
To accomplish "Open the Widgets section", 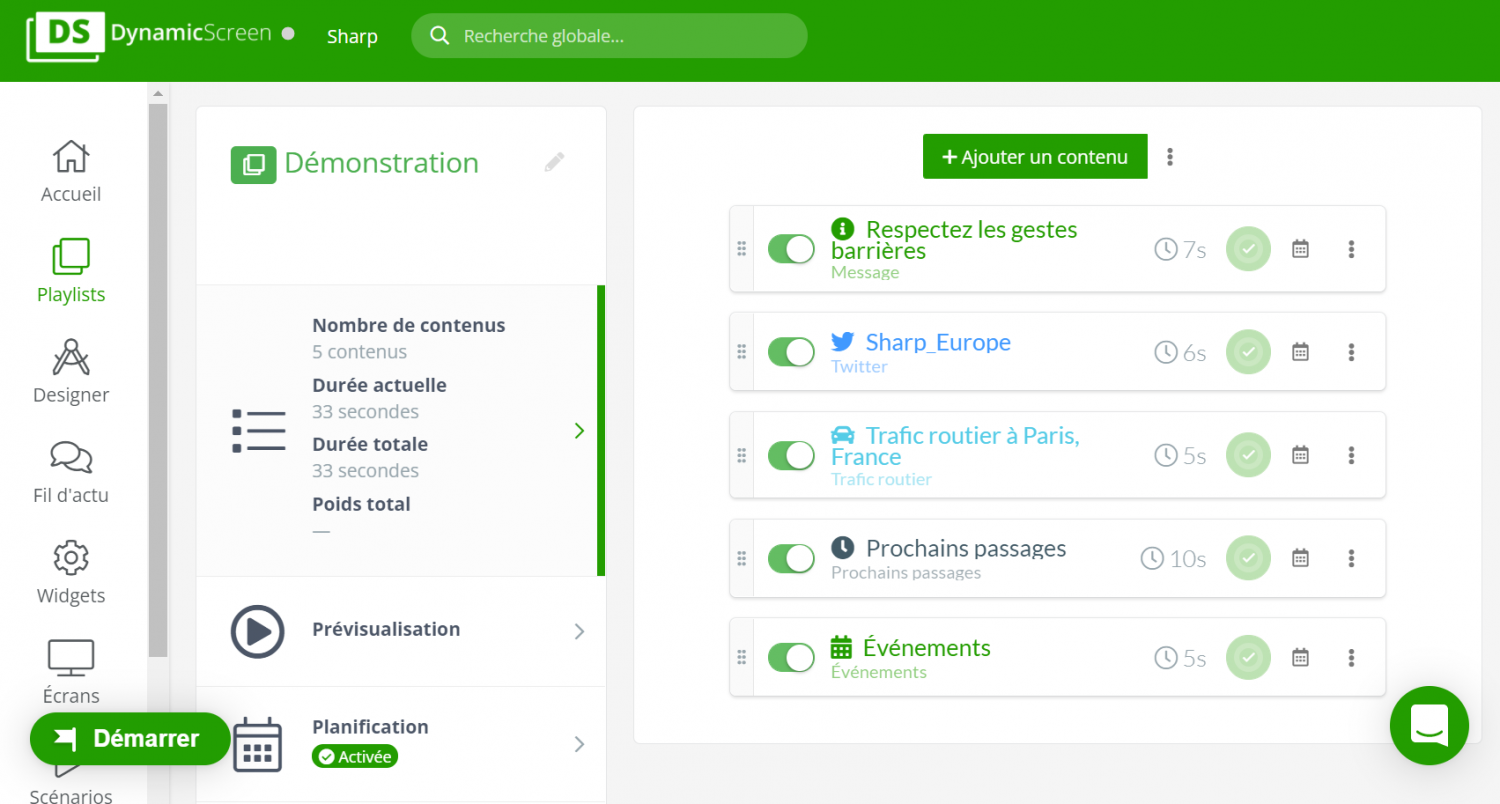I will [x=71, y=572].
